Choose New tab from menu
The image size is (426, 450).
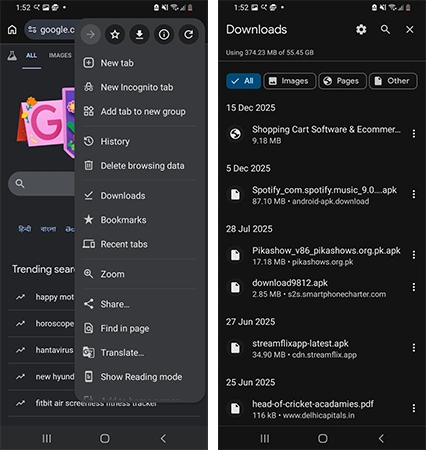(x=140, y=63)
